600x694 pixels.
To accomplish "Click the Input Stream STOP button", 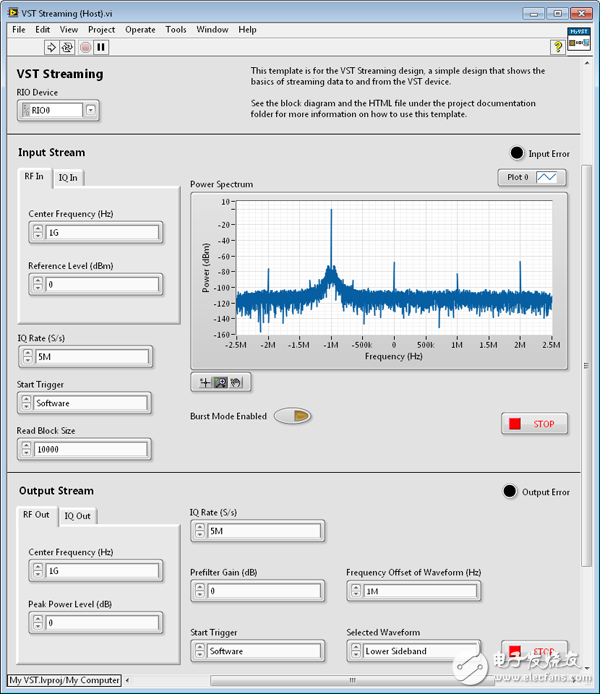I will 534,424.
